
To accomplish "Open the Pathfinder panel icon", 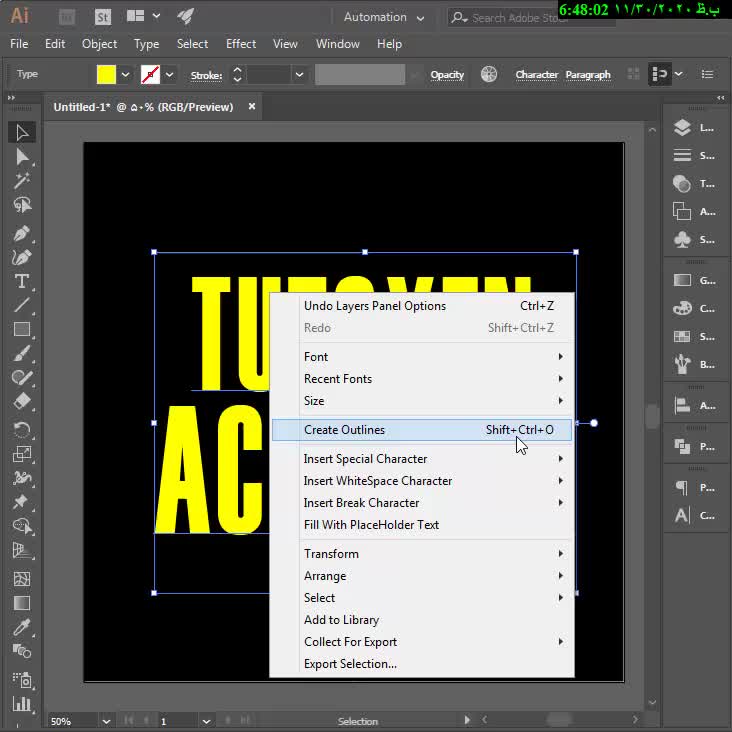I will [682, 447].
